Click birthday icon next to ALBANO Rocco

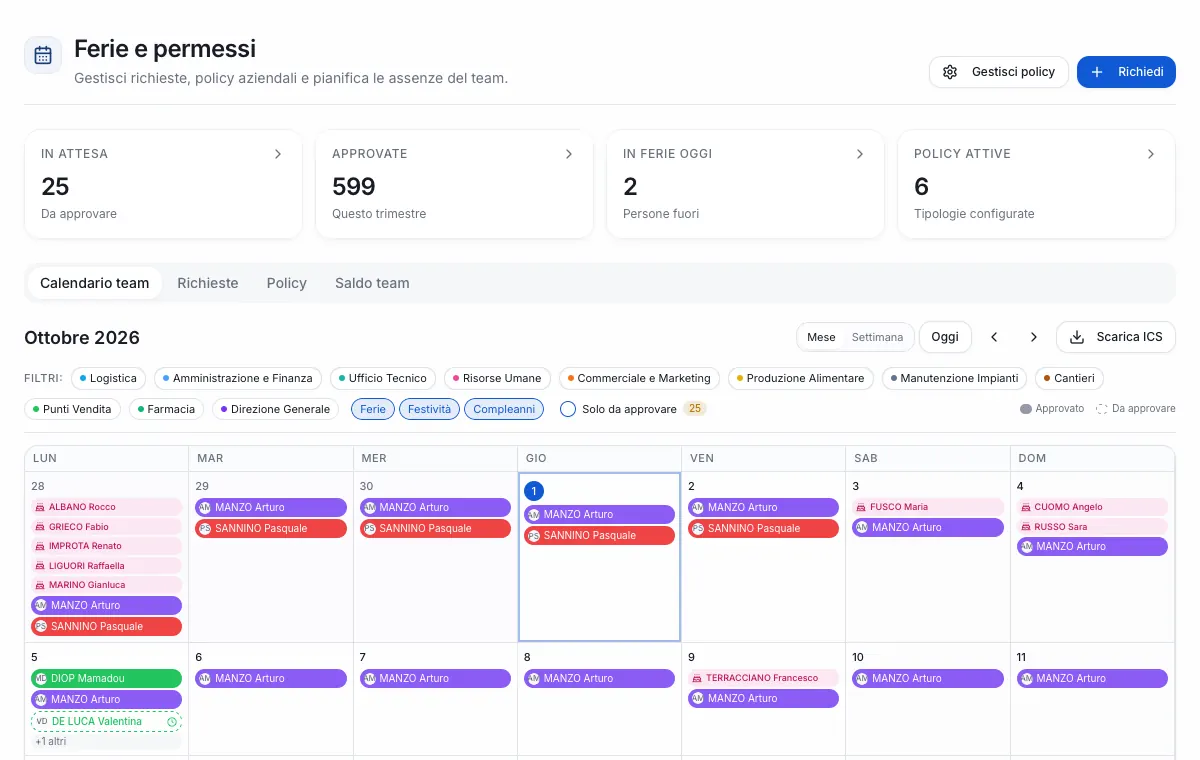[40, 507]
